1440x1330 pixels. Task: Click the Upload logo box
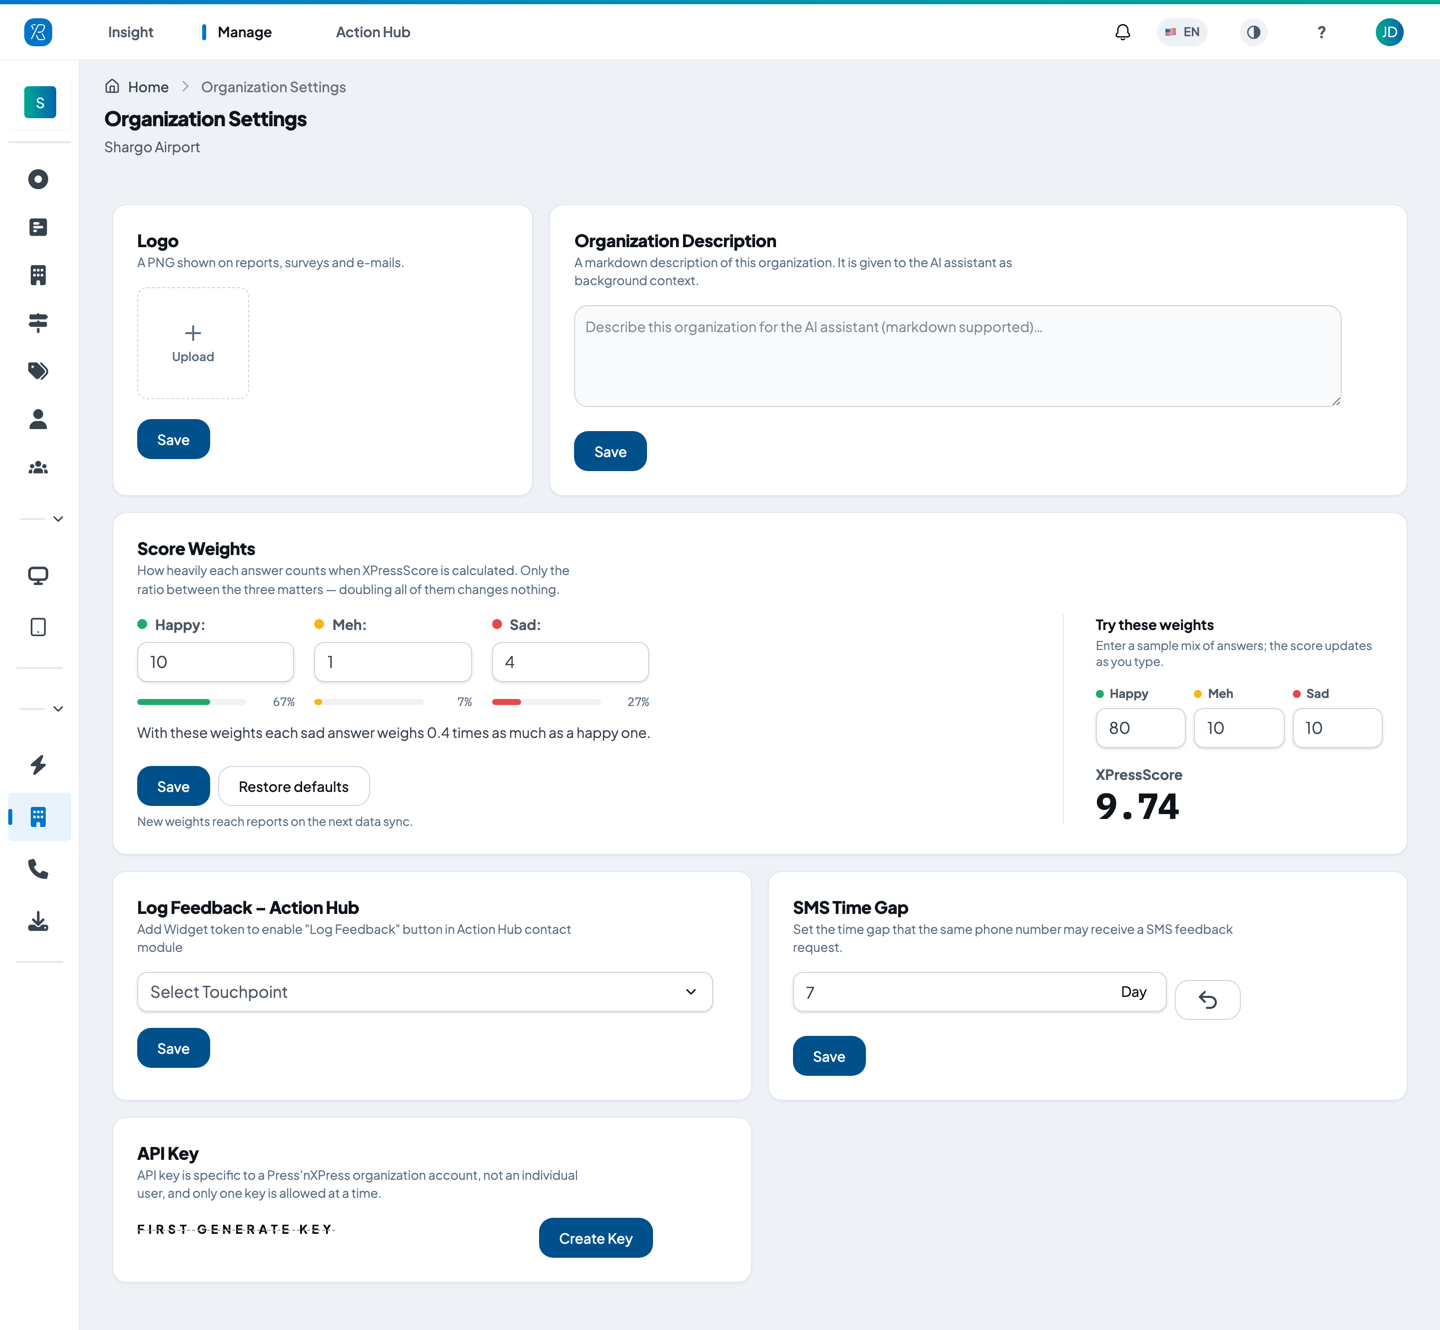(193, 343)
